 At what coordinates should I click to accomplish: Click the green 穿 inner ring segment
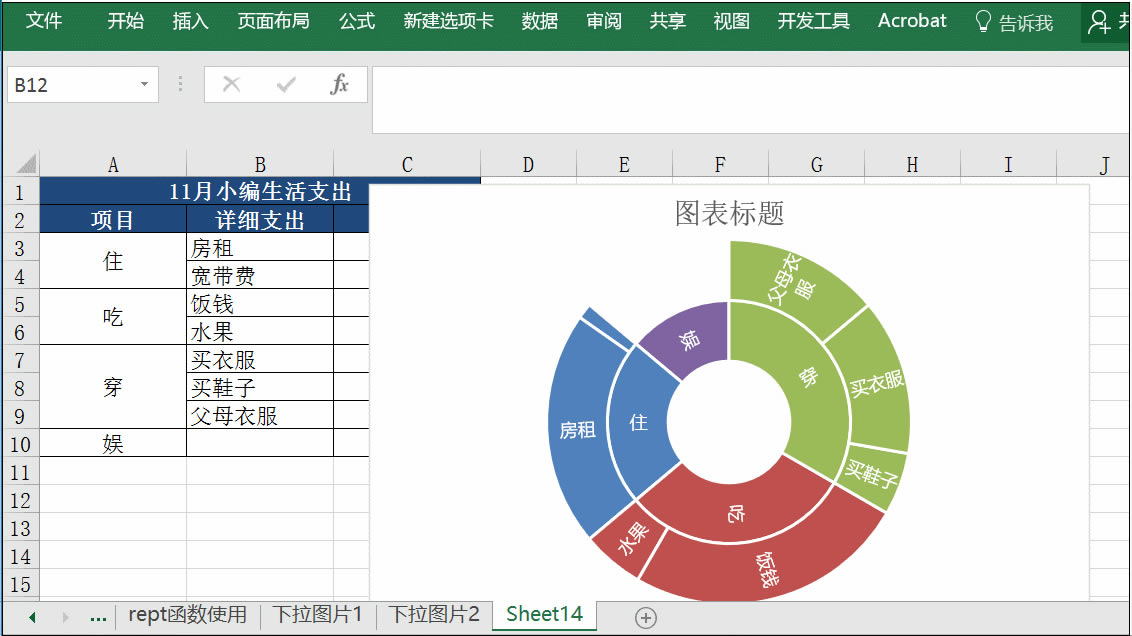[809, 379]
